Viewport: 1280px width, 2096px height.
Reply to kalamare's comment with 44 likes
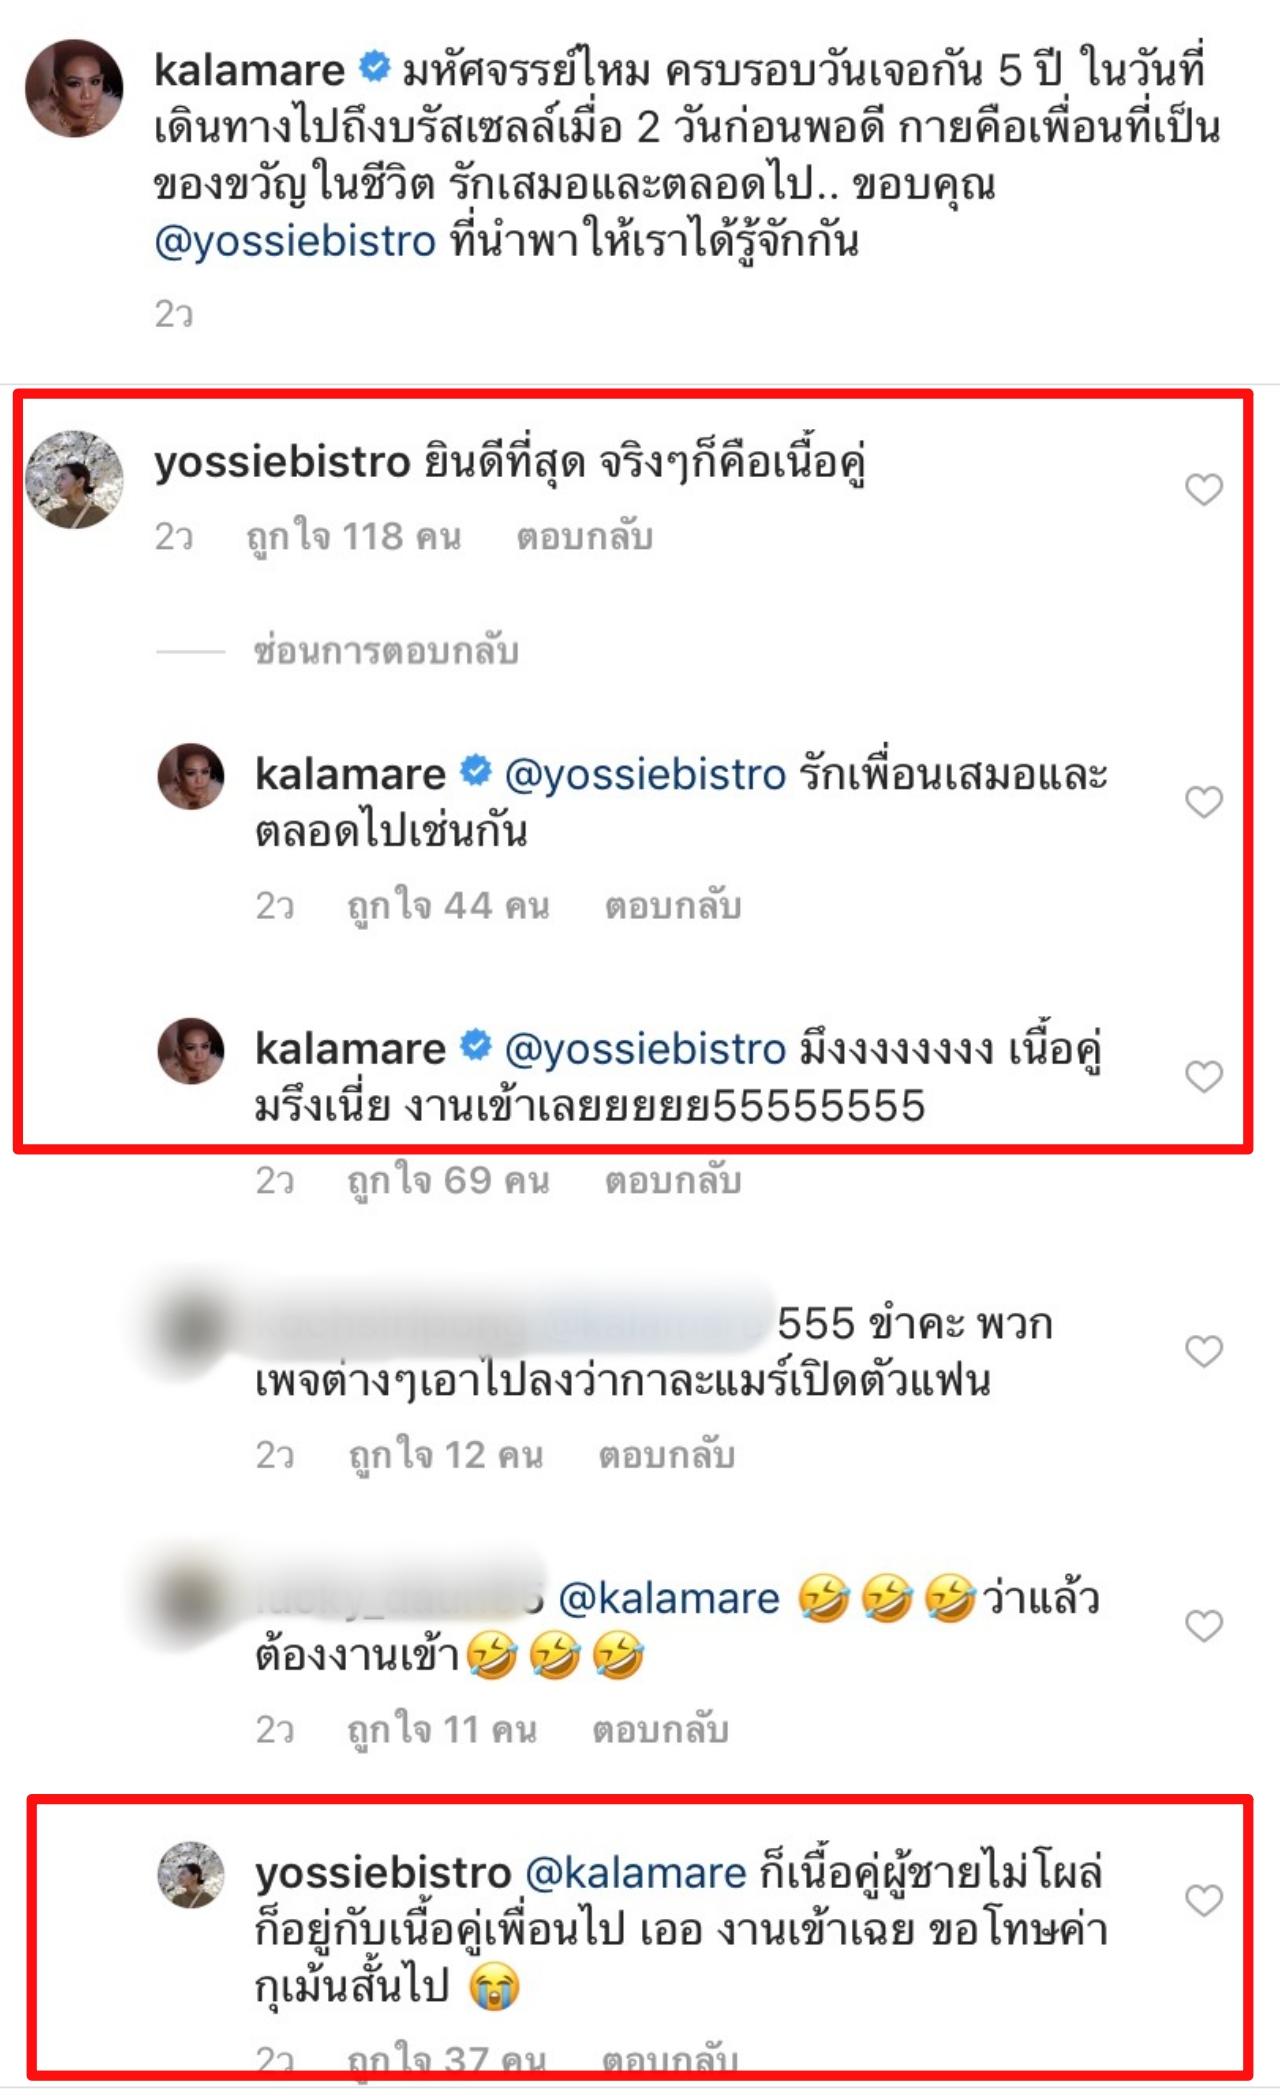(x=673, y=907)
